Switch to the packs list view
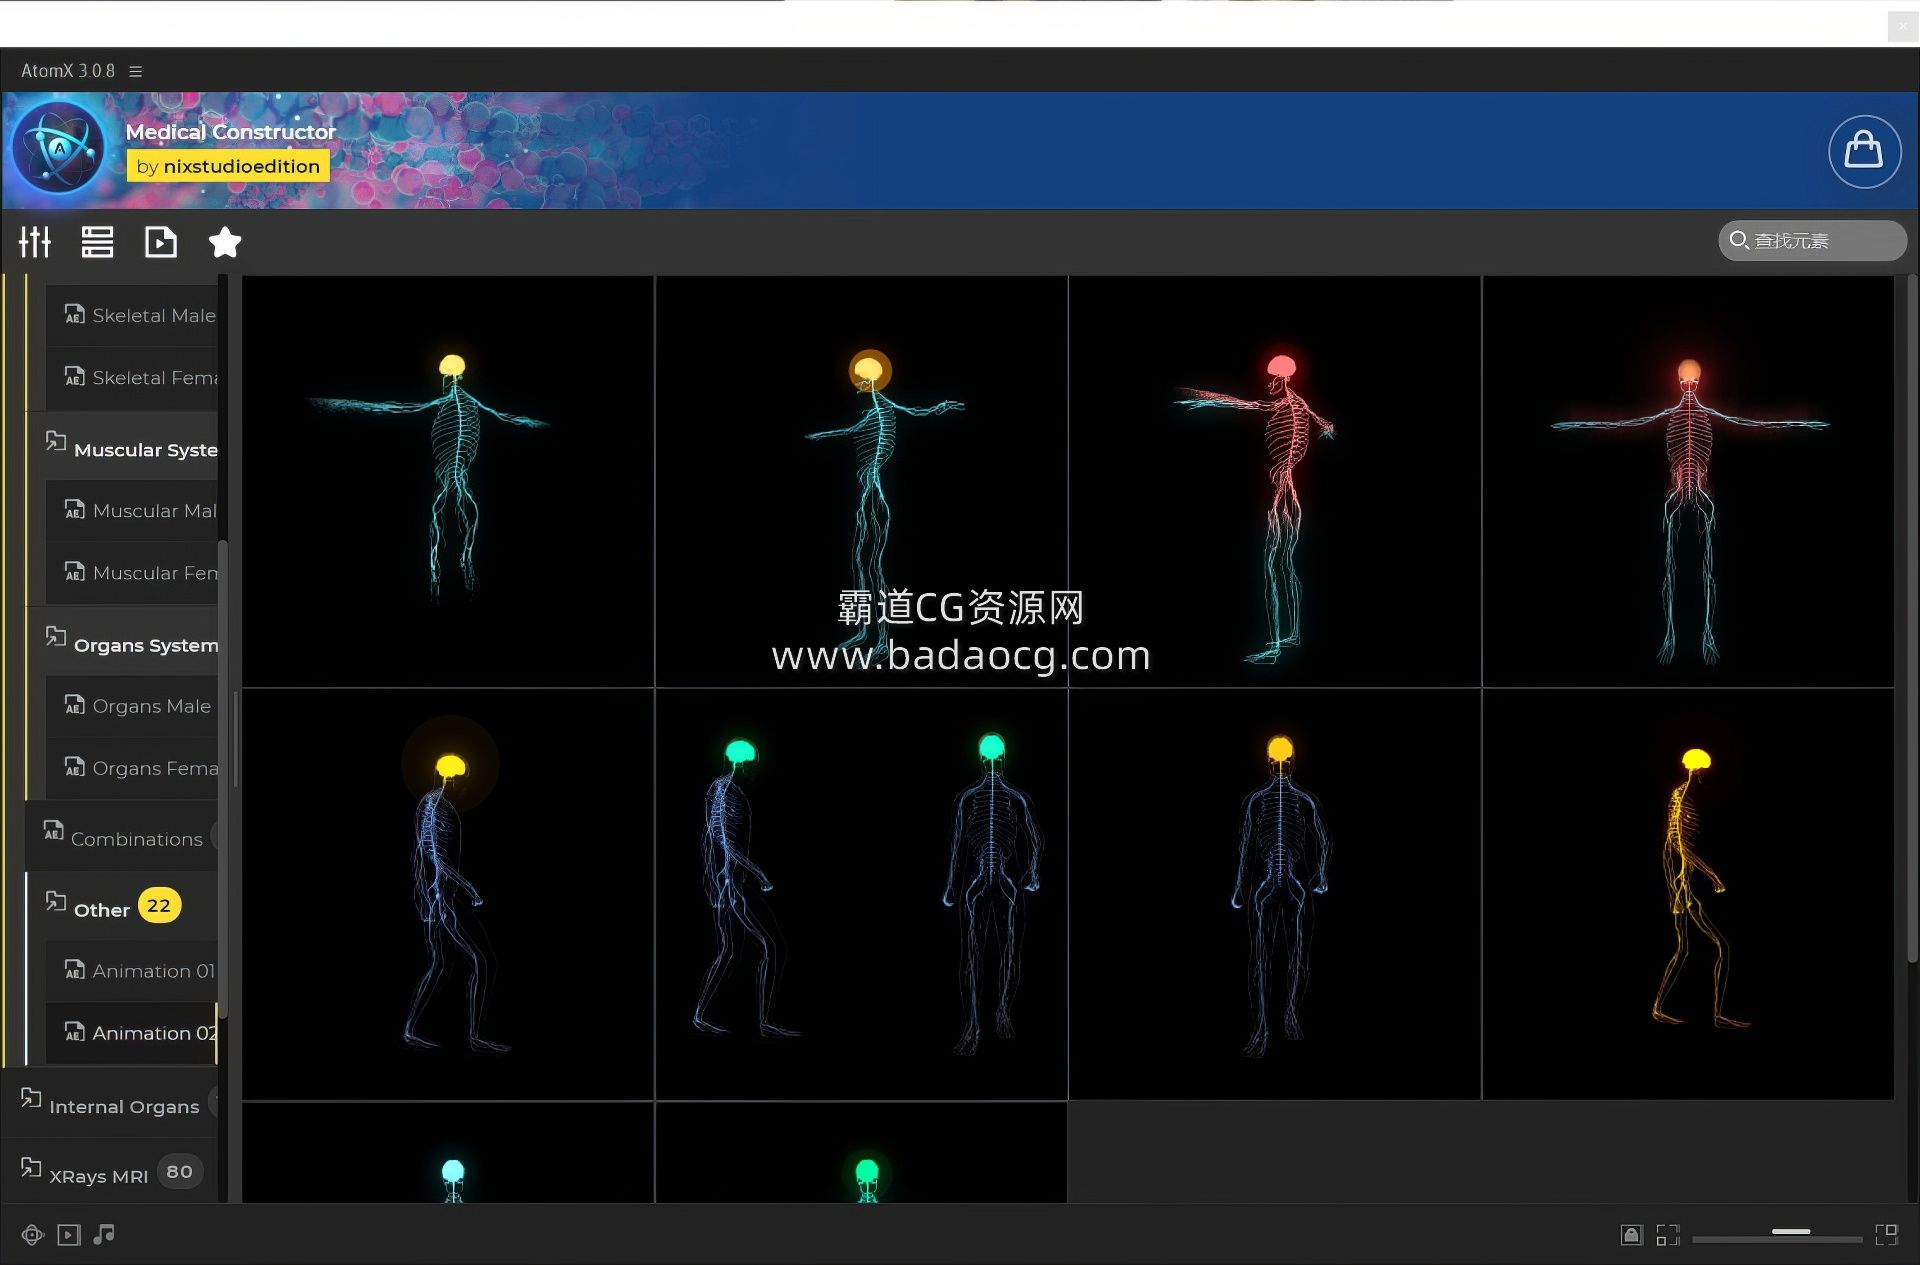This screenshot has height=1265, width=1920. point(97,242)
